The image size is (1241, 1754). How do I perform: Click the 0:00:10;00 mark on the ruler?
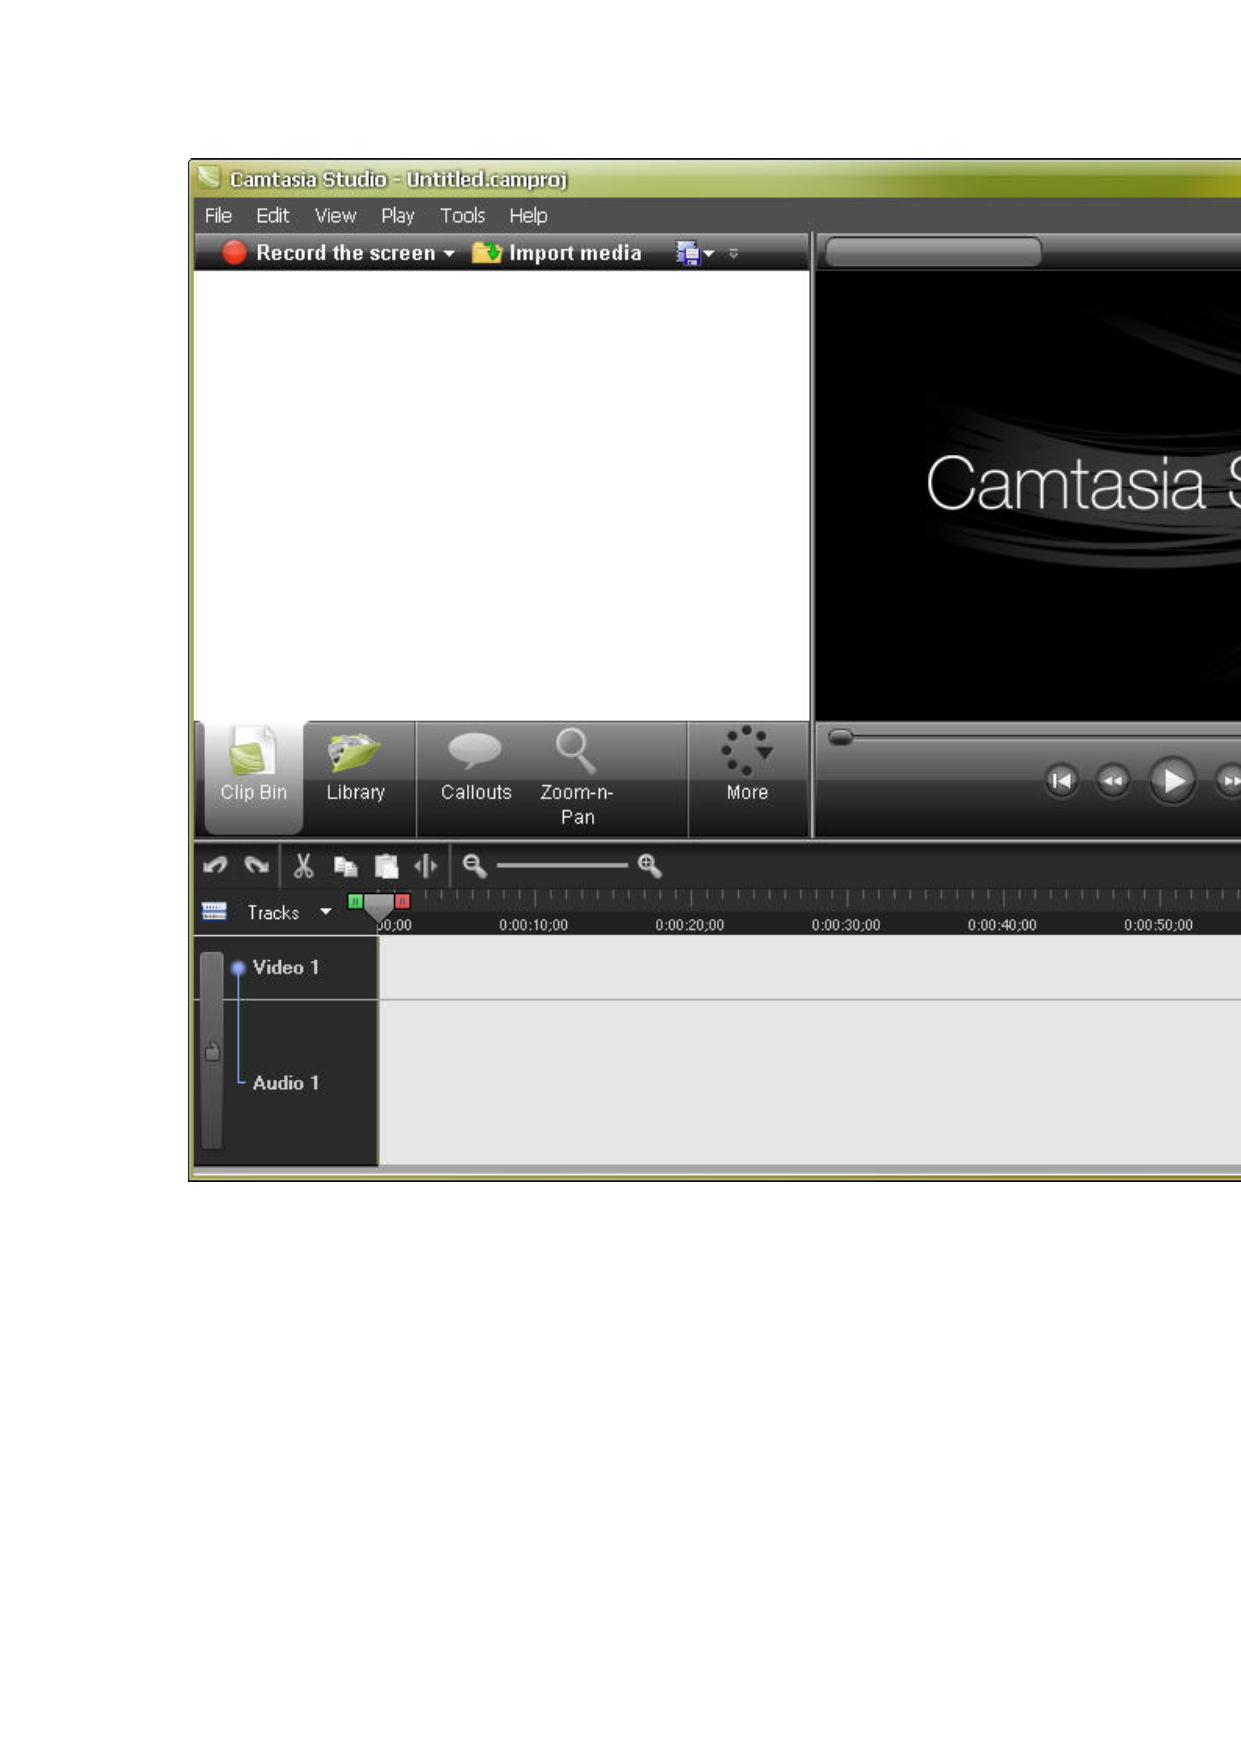[x=534, y=925]
